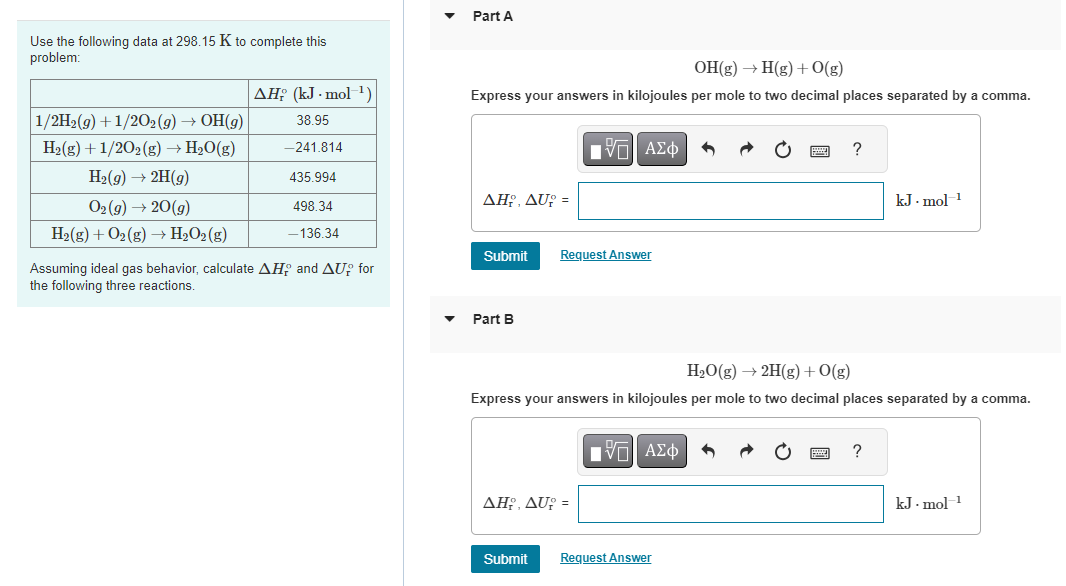Redo an edit in Part B
The width and height of the screenshot is (1066, 586).
[746, 451]
